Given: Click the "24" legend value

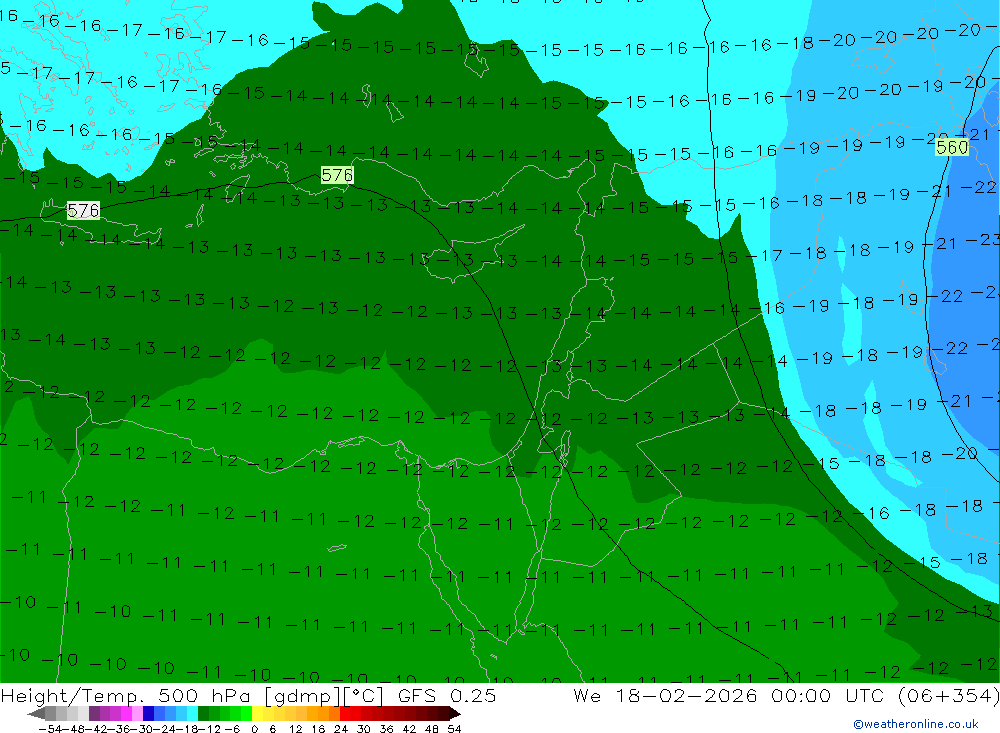Looking at the screenshot, I should point(341,729).
